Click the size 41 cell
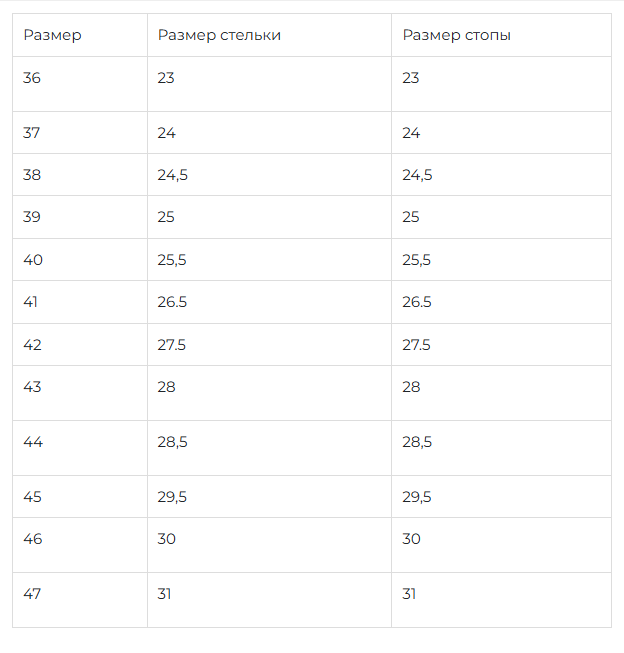624x653 pixels. tap(31, 302)
